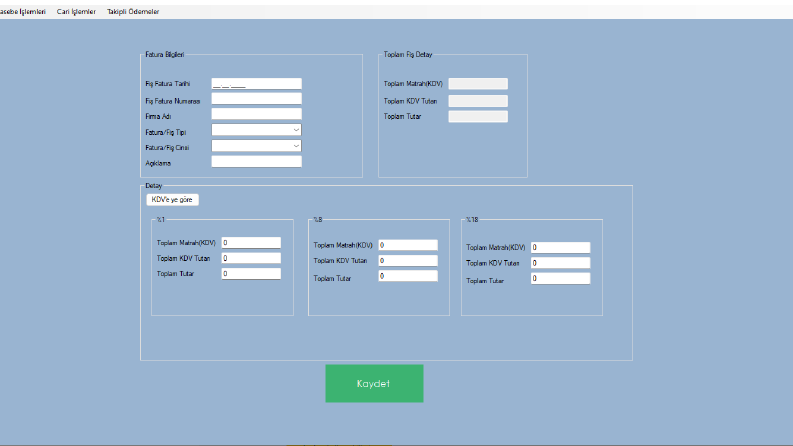
Task: Click Toplam KDV Tutarı field in %8 group
Action: click(408, 261)
